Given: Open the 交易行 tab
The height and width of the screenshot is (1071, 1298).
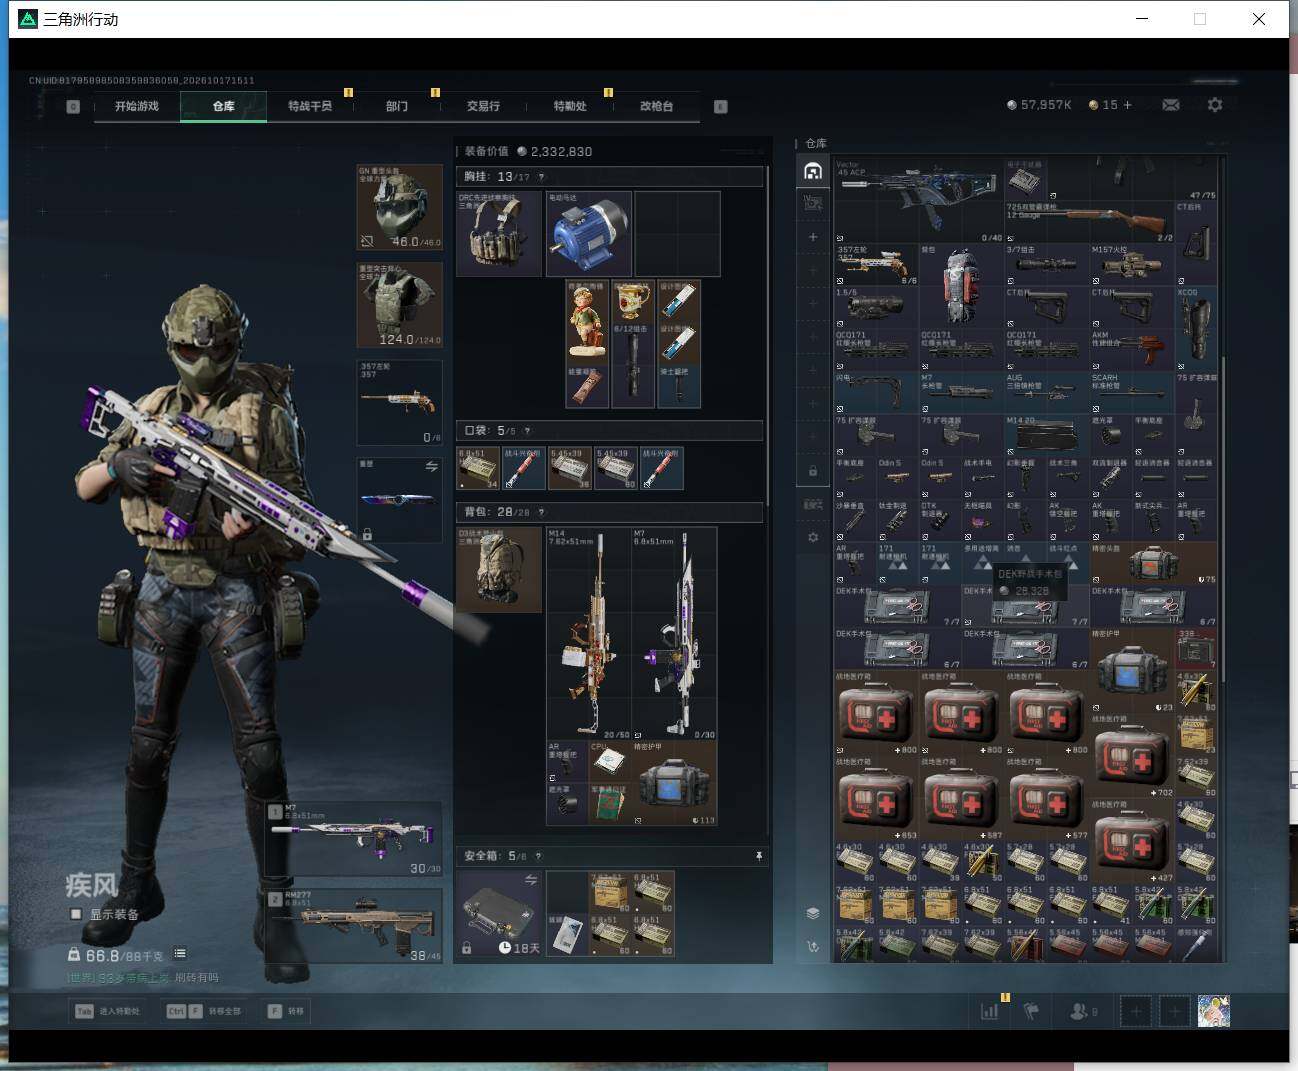Looking at the screenshot, I should click(483, 106).
